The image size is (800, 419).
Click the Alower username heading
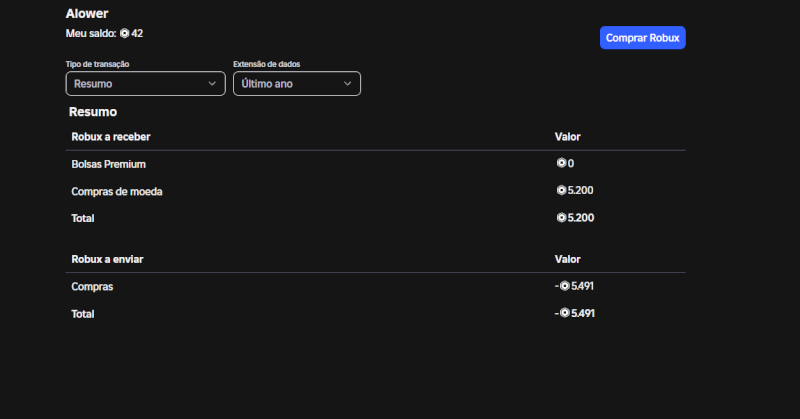point(87,14)
